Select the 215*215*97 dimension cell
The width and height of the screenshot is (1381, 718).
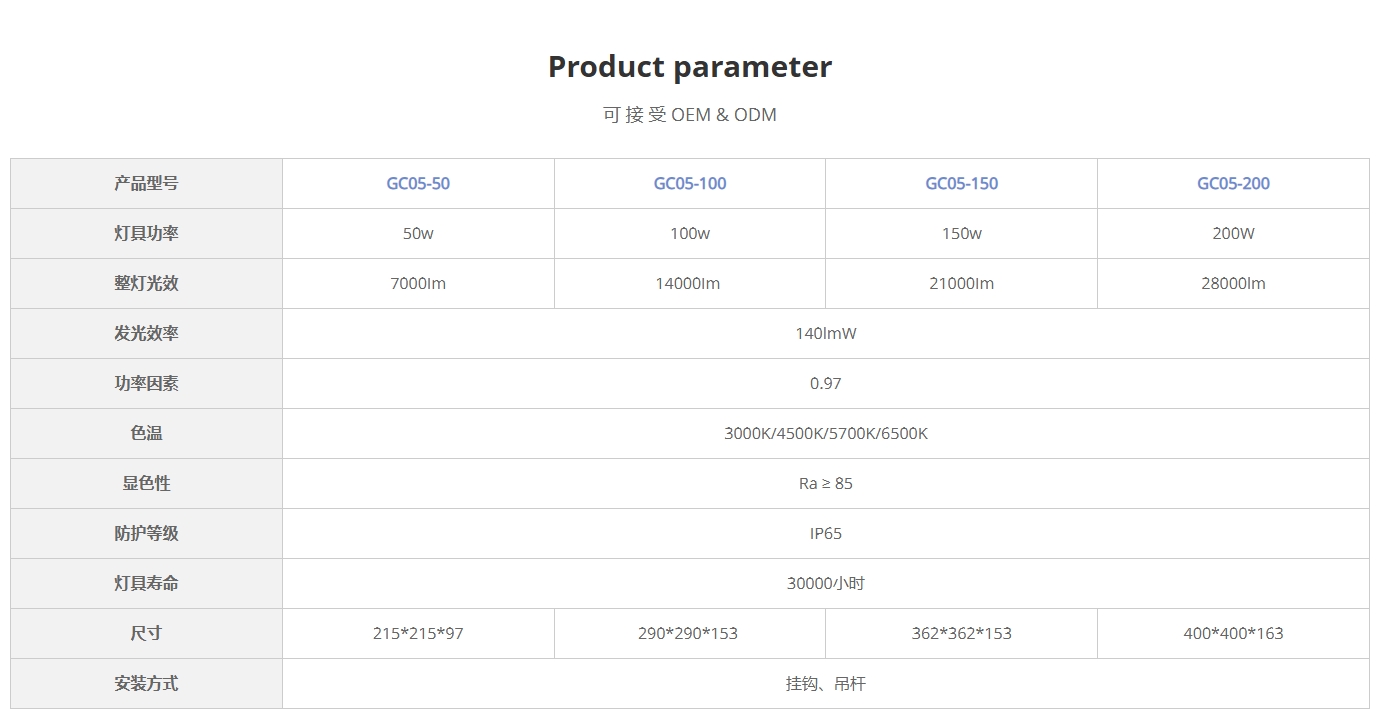(x=418, y=633)
